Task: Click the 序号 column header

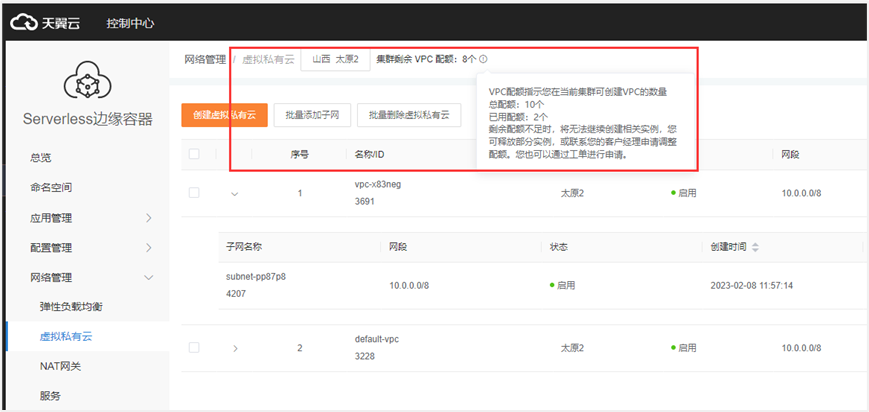Action: pos(300,154)
